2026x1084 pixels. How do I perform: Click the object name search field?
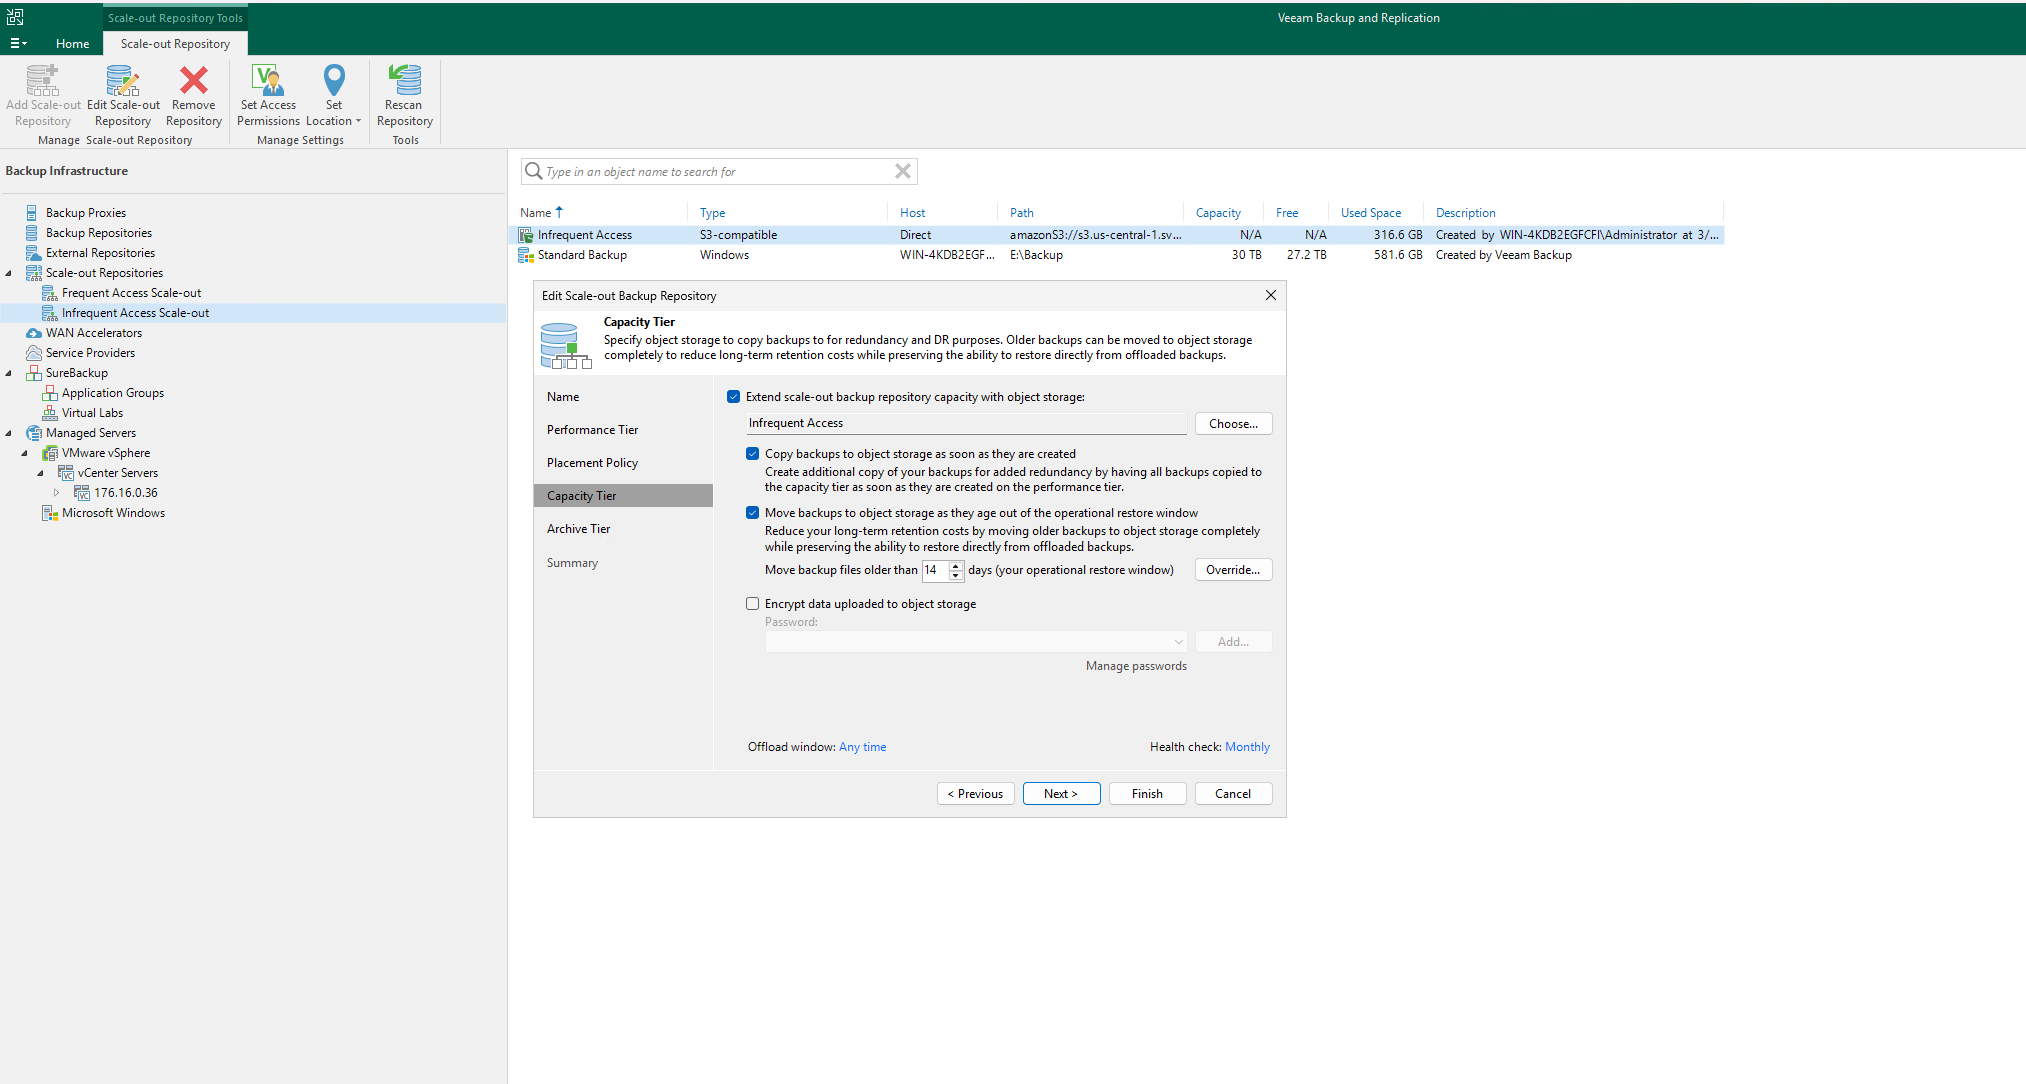[718, 171]
